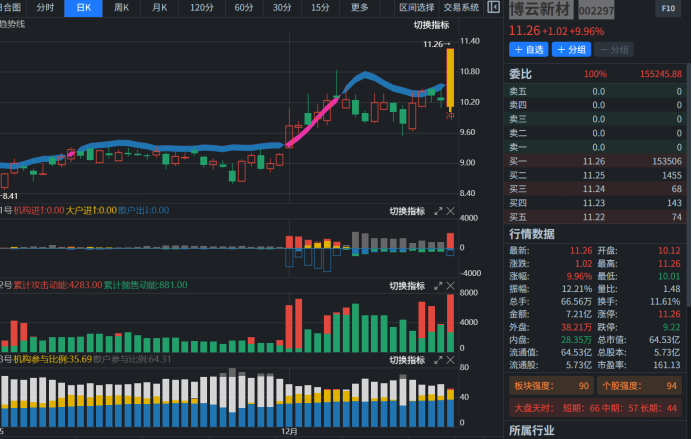The width and height of the screenshot is (692, 439).
Task: Open 切换指标 for the 累计攻击动能 panel
Action: [x=406, y=286]
